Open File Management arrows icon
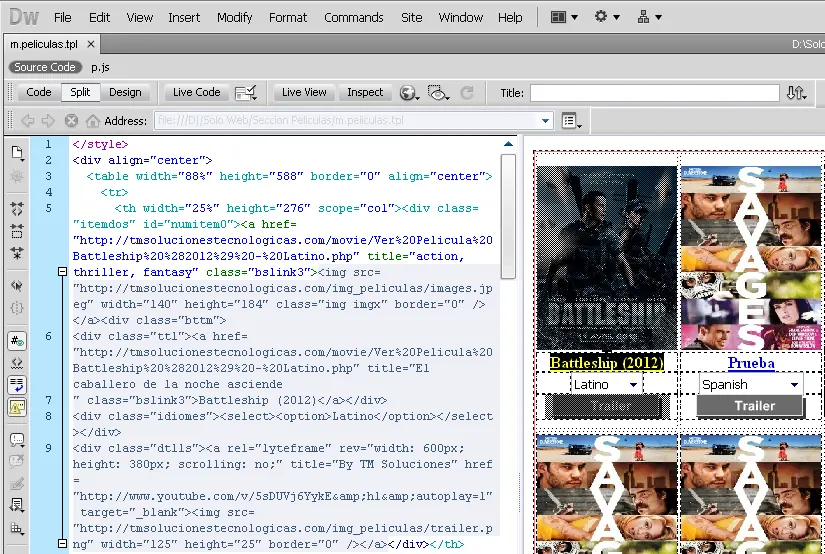 (x=796, y=93)
